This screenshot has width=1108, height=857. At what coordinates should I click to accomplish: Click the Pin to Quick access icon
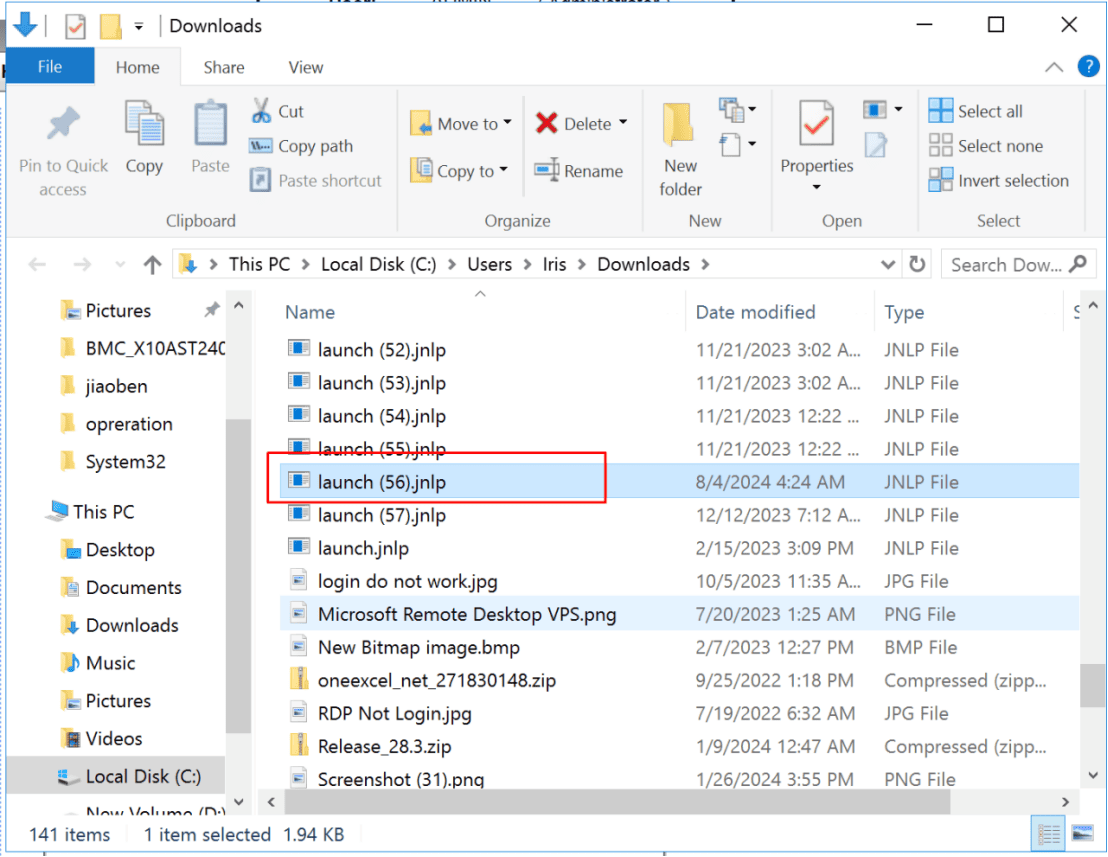click(x=63, y=125)
